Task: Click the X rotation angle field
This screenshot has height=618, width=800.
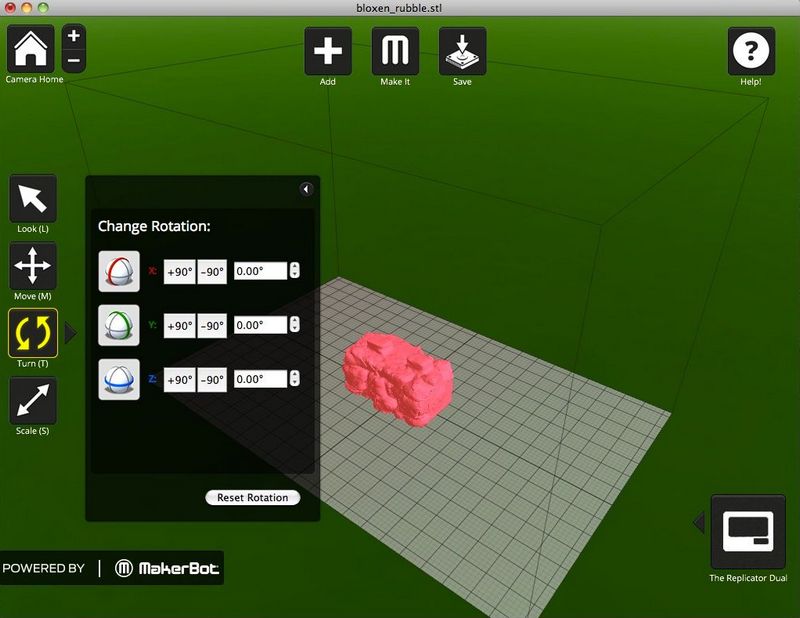Action: pos(261,271)
